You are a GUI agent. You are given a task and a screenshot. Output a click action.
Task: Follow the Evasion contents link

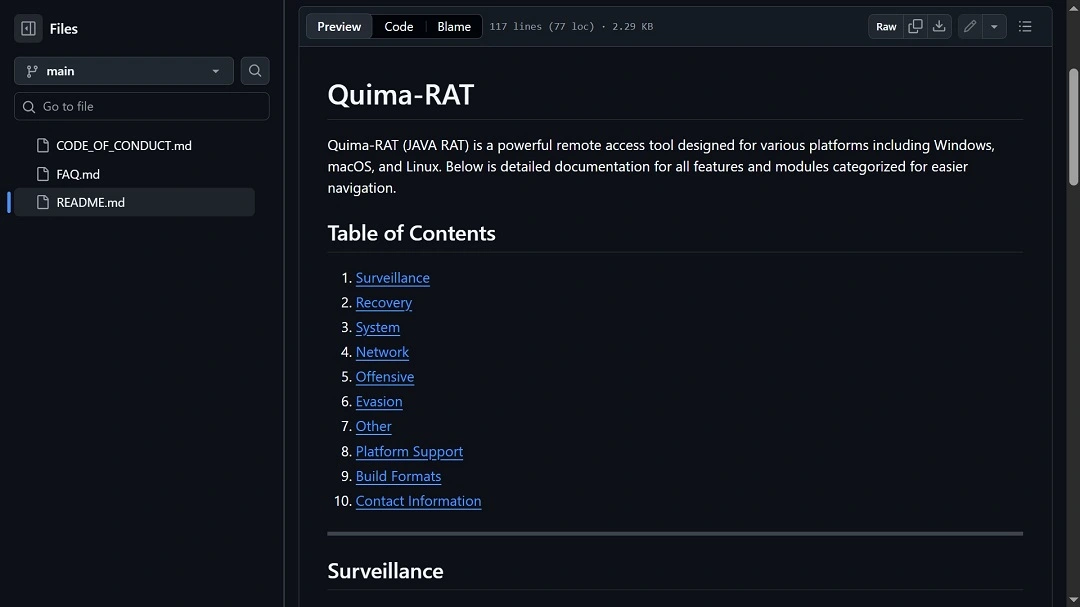[379, 402]
